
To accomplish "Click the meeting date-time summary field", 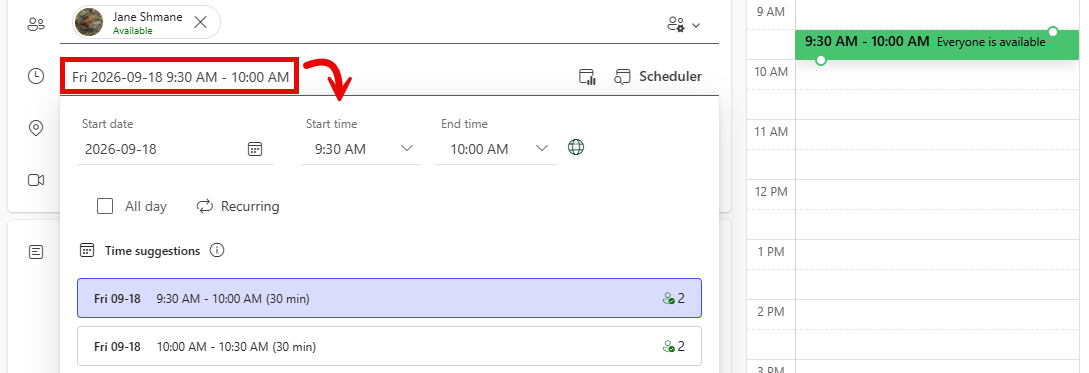I will click(181, 76).
